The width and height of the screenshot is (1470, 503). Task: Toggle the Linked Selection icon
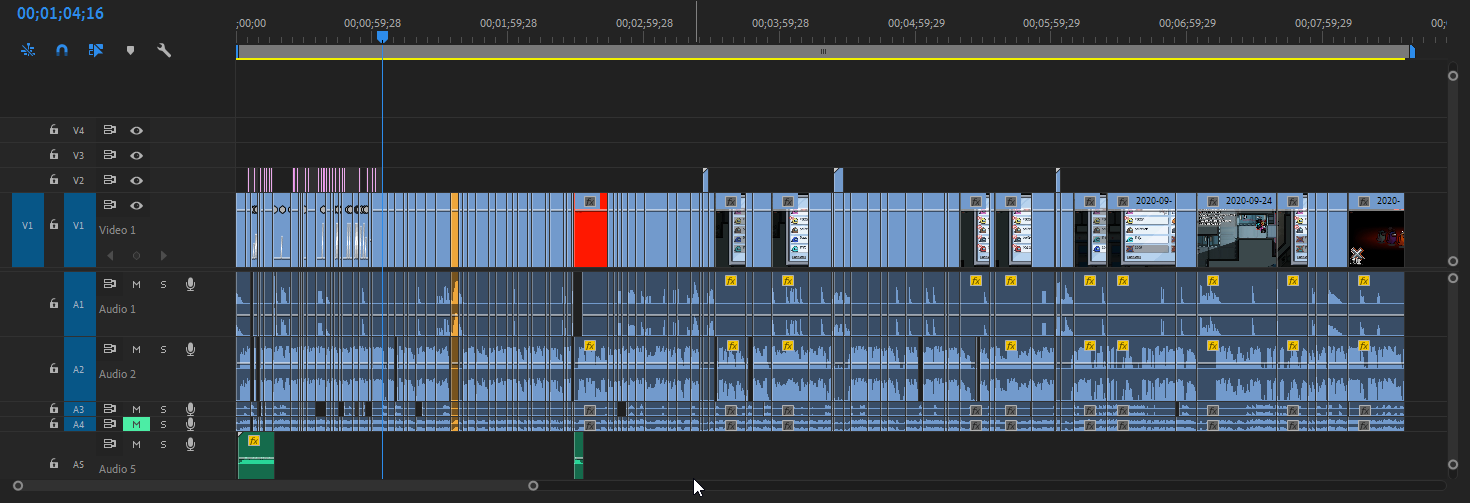96,50
